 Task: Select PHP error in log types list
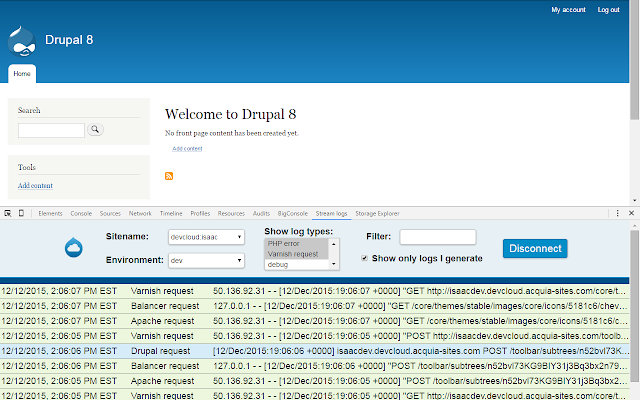297,243
